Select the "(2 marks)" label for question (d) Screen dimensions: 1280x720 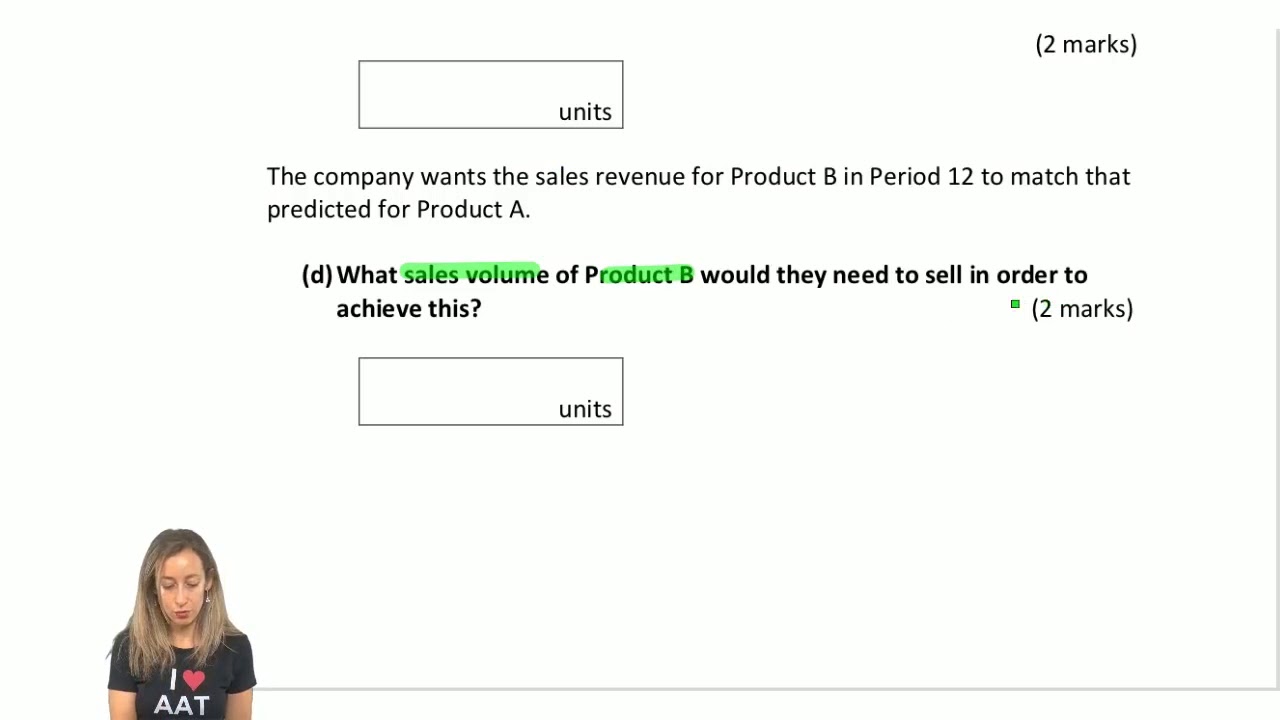tap(1082, 309)
